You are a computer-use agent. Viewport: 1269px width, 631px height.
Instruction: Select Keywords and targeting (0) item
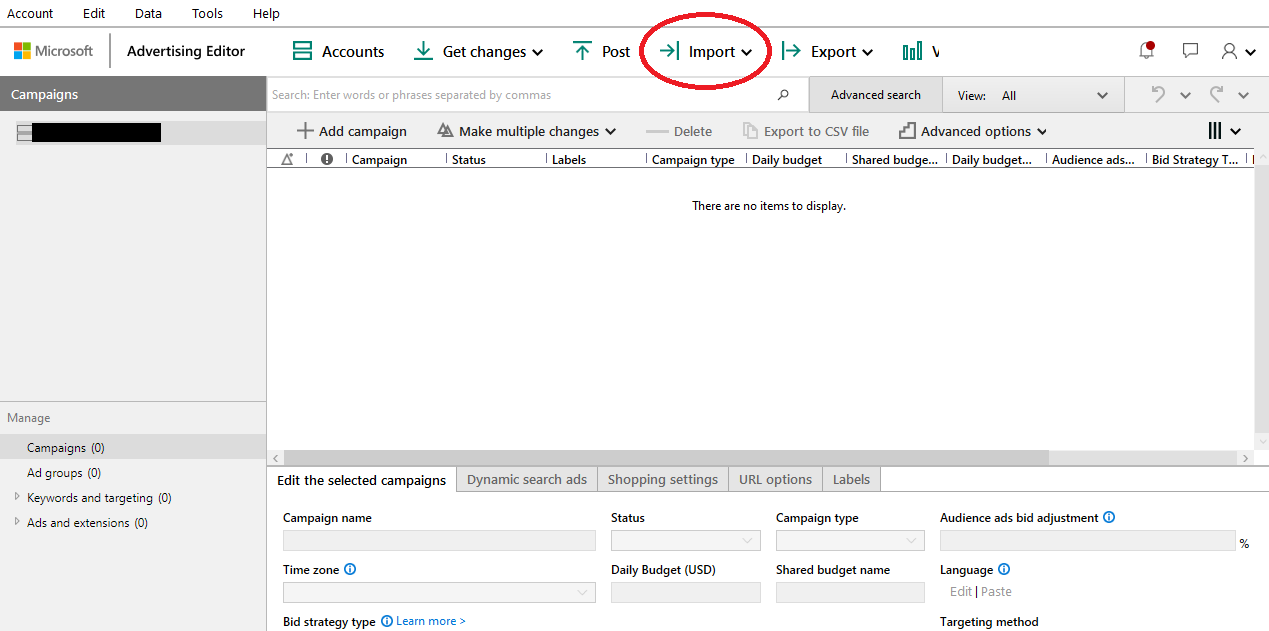tap(99, 498)
